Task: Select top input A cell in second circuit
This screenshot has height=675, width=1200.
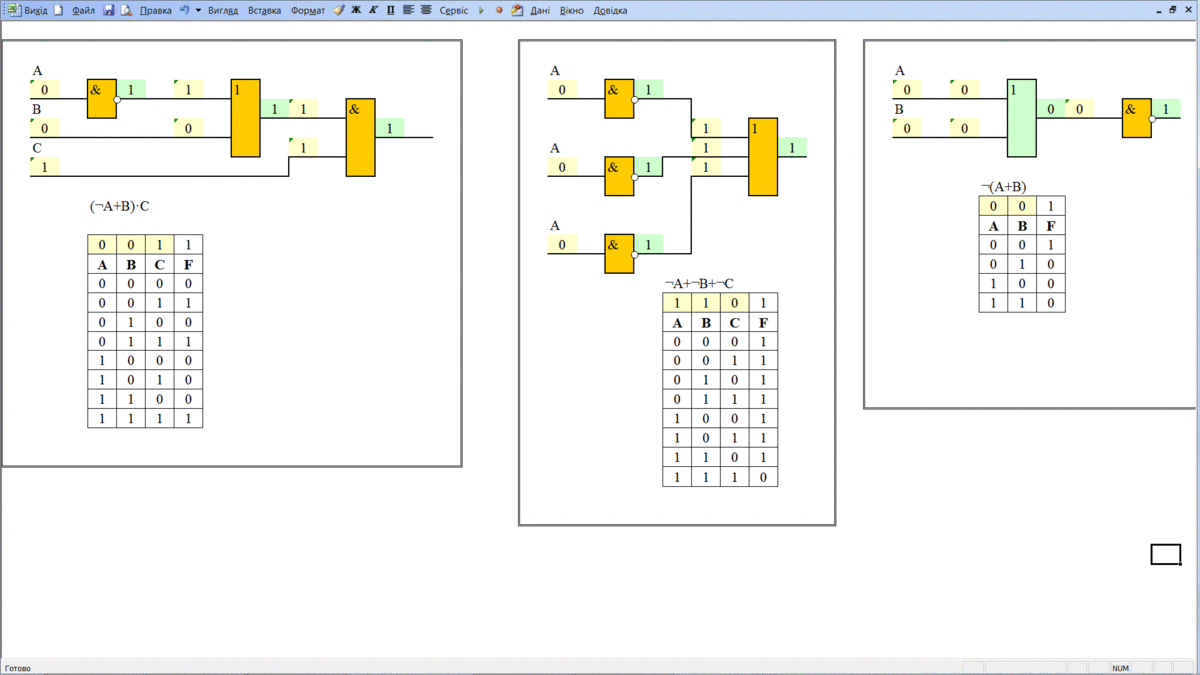Action: tap(562, 89)
